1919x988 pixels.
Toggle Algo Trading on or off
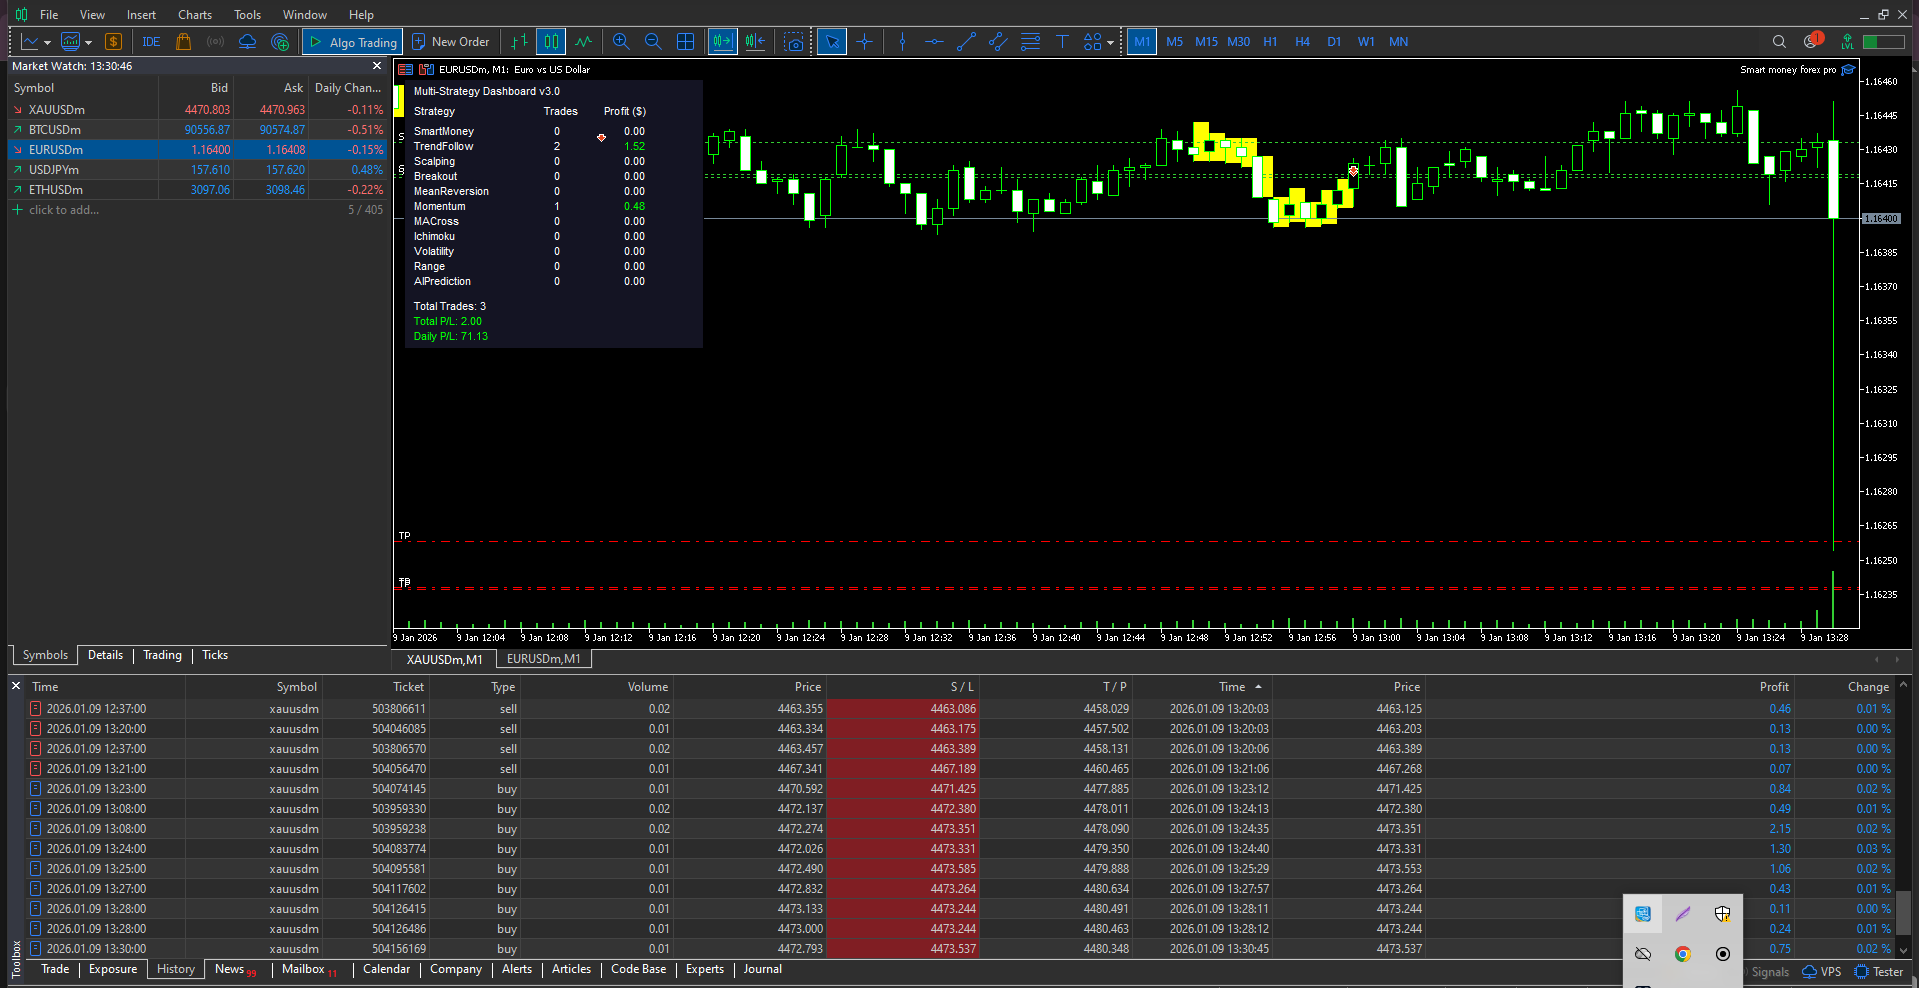click(353, 42)
